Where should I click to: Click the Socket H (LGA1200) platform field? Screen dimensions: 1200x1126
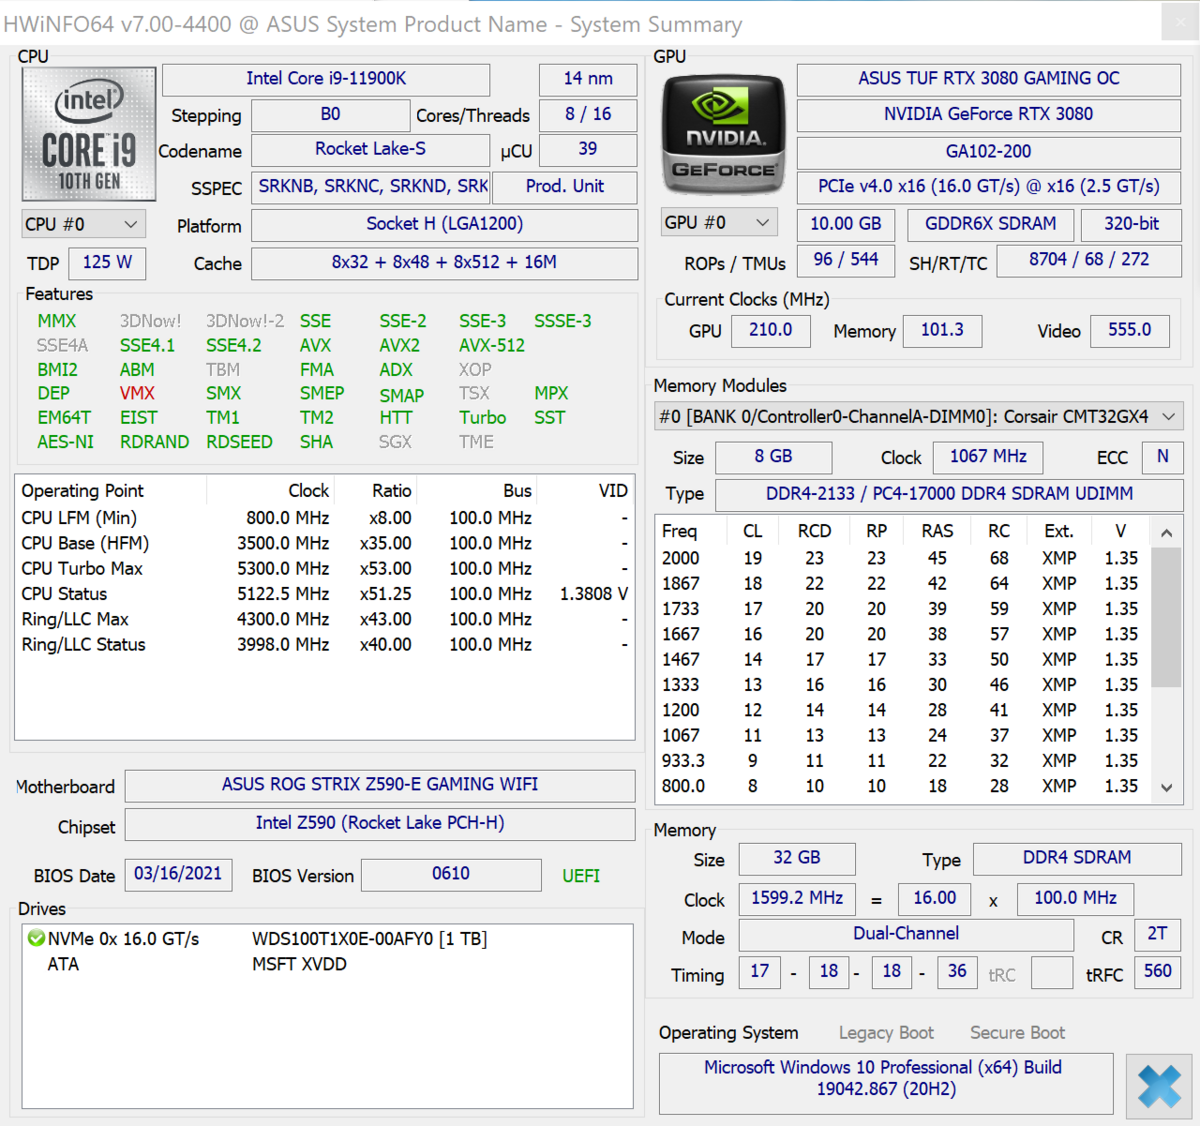(x=444, y=225)
